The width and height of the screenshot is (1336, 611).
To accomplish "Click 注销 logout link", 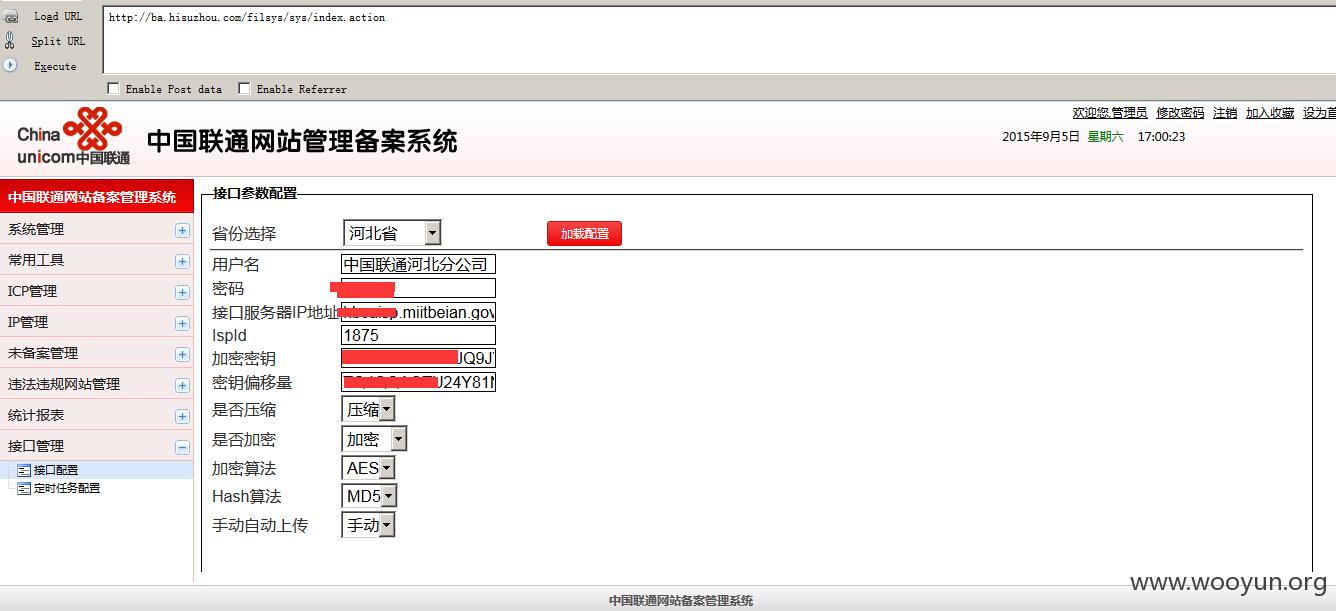I will [1225, 113].
